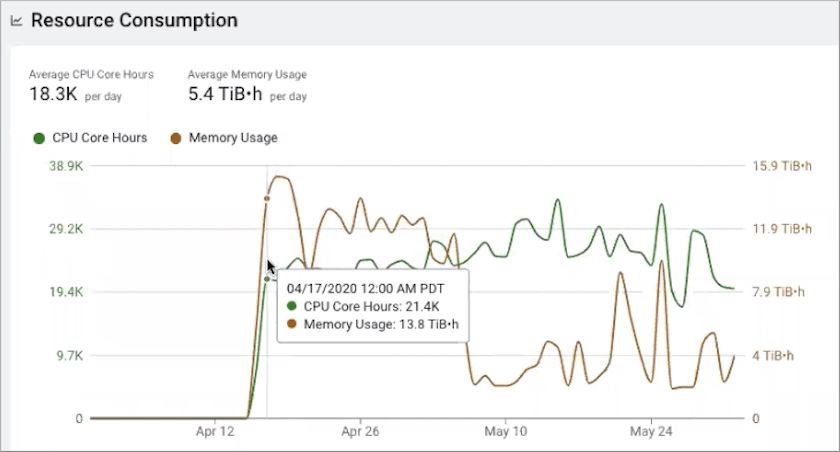This screenshot has width=840, height=452.
Task: Click the 38.9K left axis label
Action: point(66,166)
